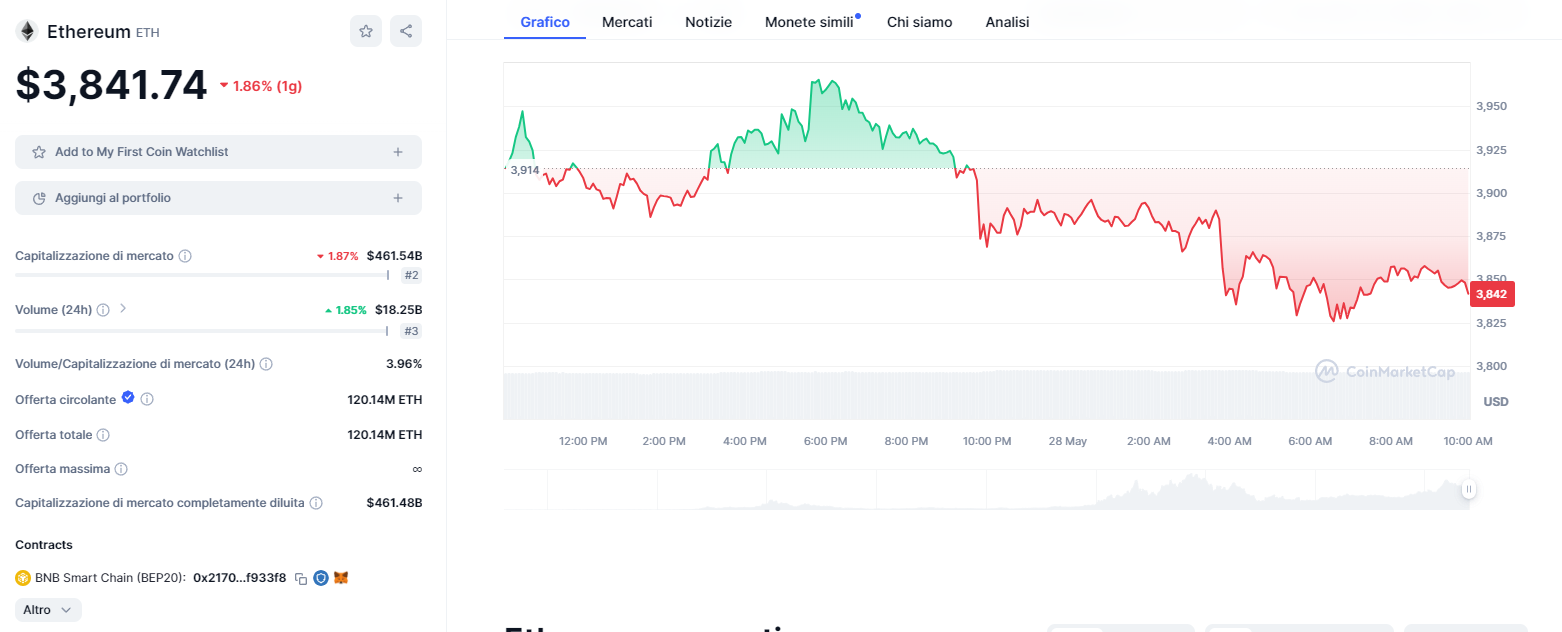The height and width of the screenshot is (632, 1562).
Task: Click info icon beside Offerta massima
Action: coord(121,469)
